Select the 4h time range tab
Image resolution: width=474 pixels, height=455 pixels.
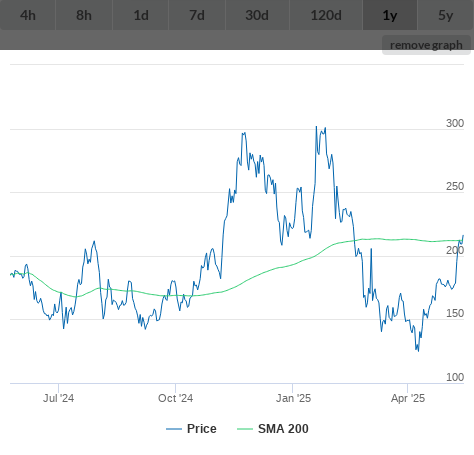coord(28,15)
